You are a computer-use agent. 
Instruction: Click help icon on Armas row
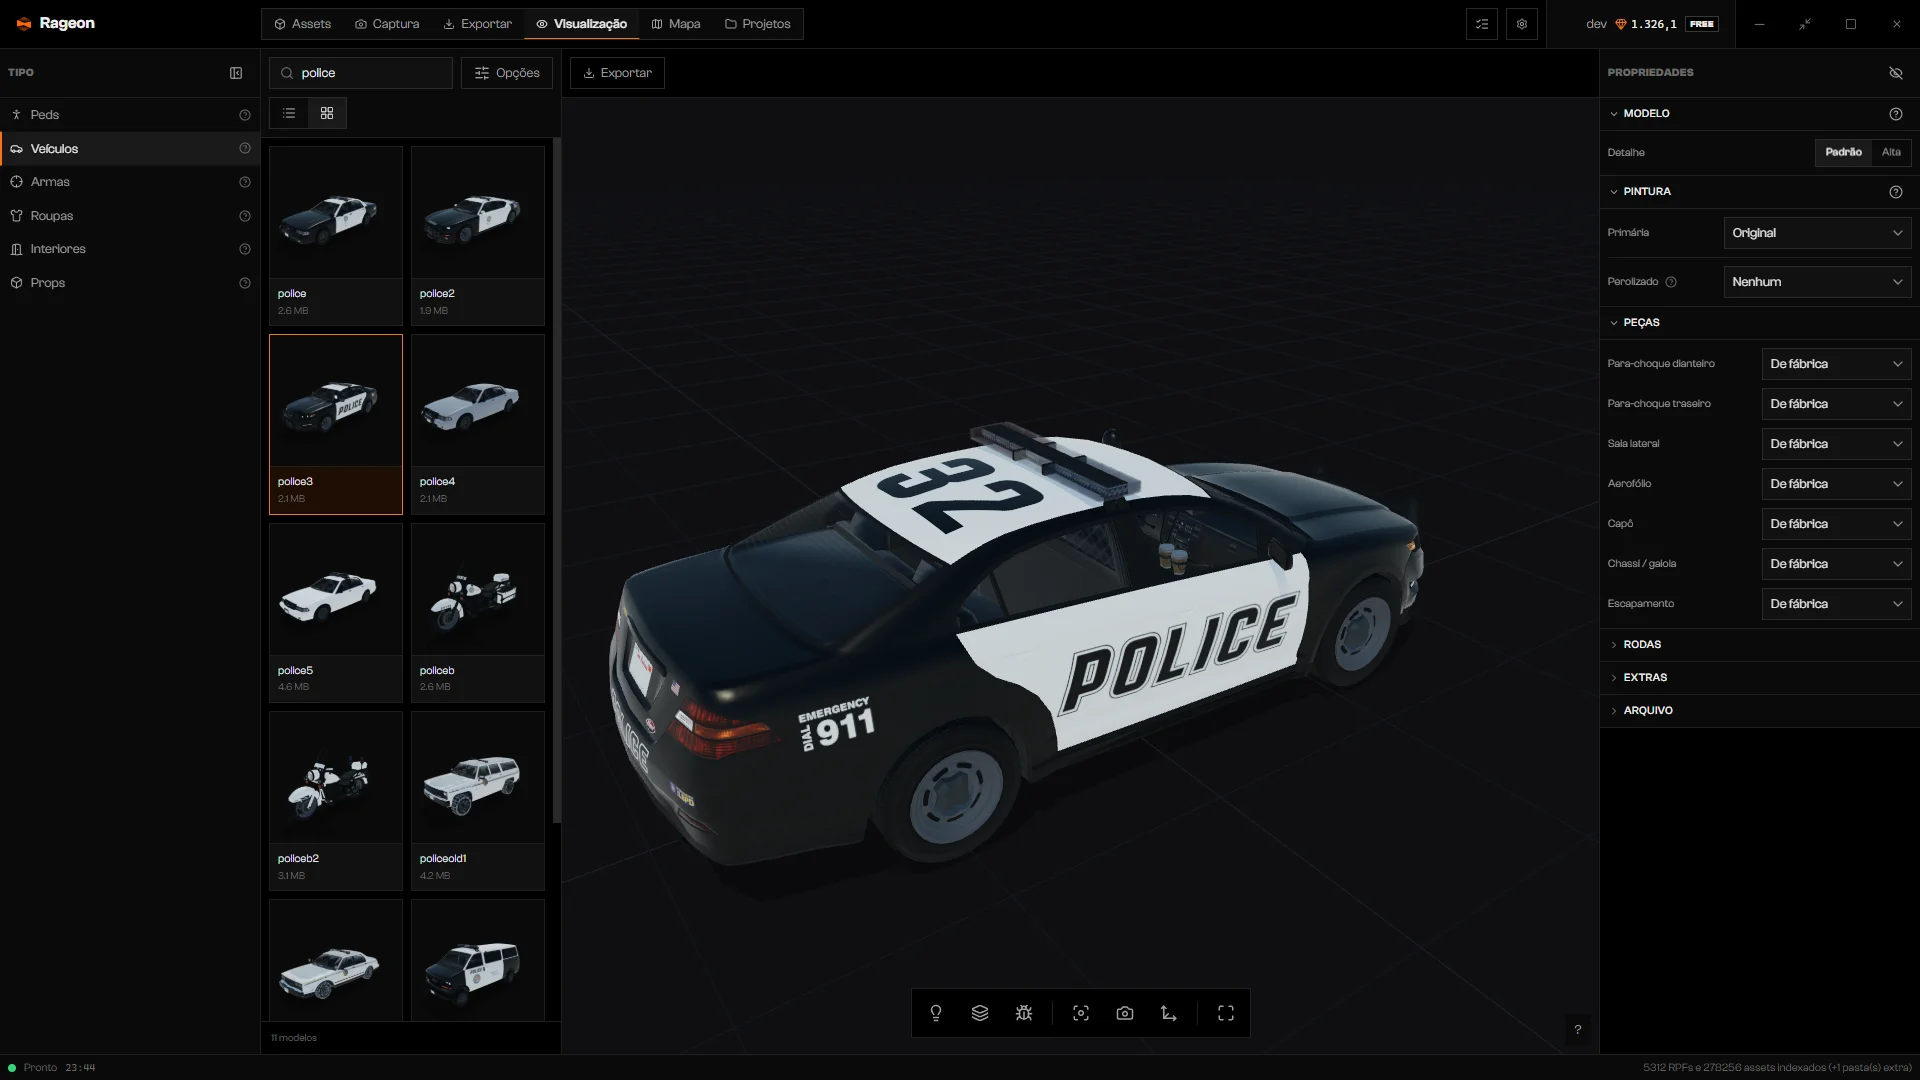coord(245,182)
